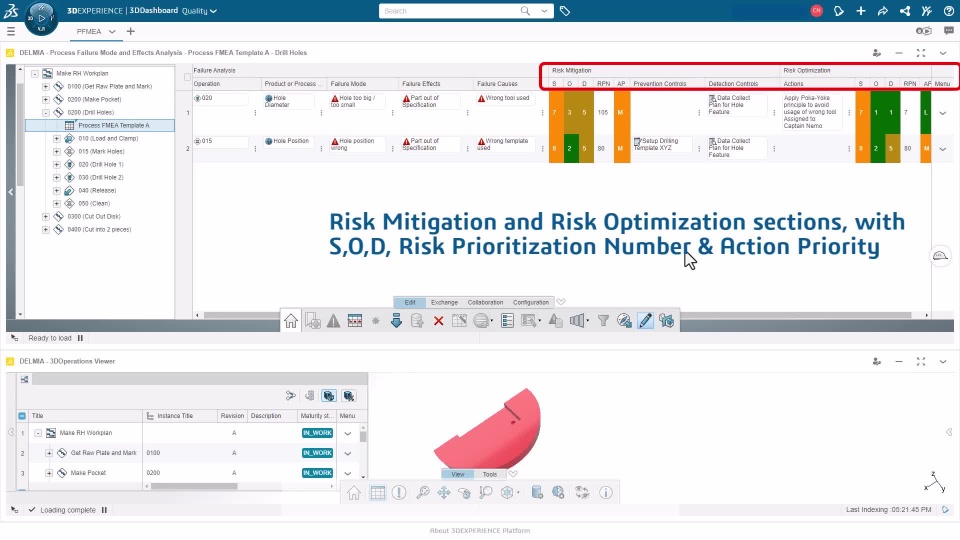
Task: Click the filter funnel icon in PFMEA toolbar
Action: click(603, 321)
